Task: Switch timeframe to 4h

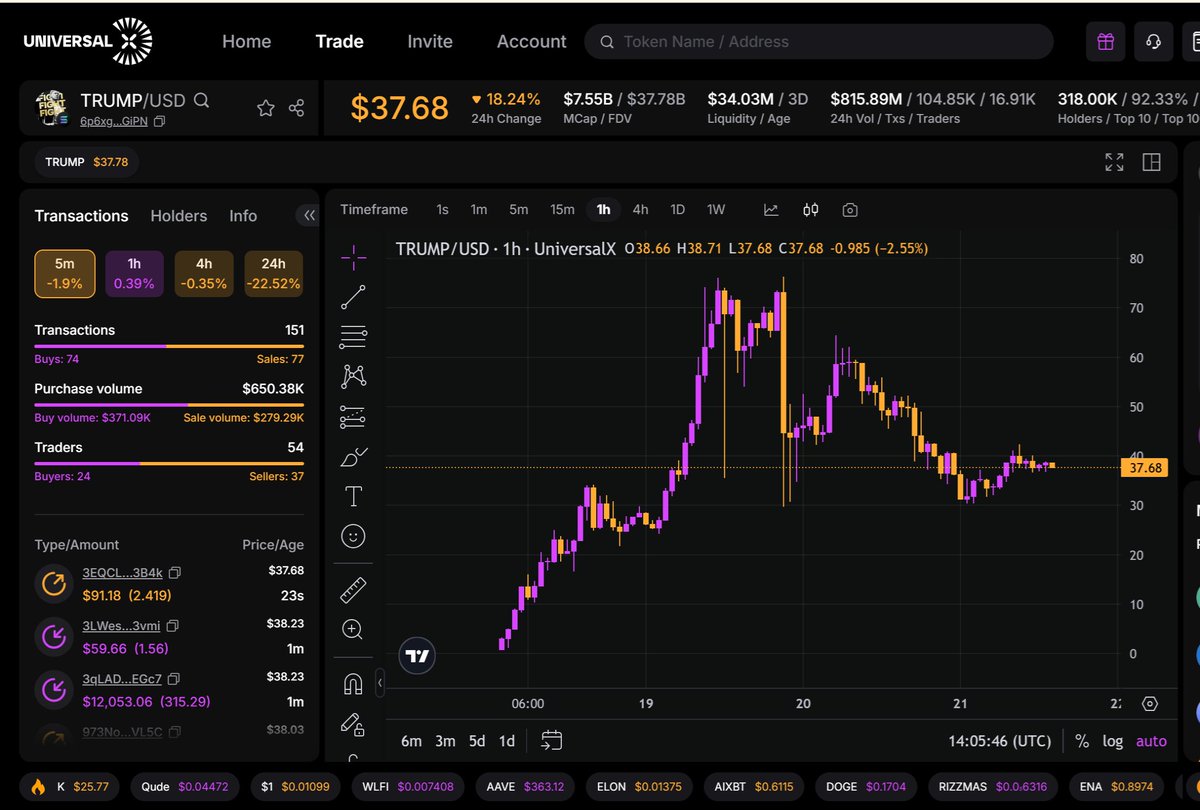Action: coord(640,210)
